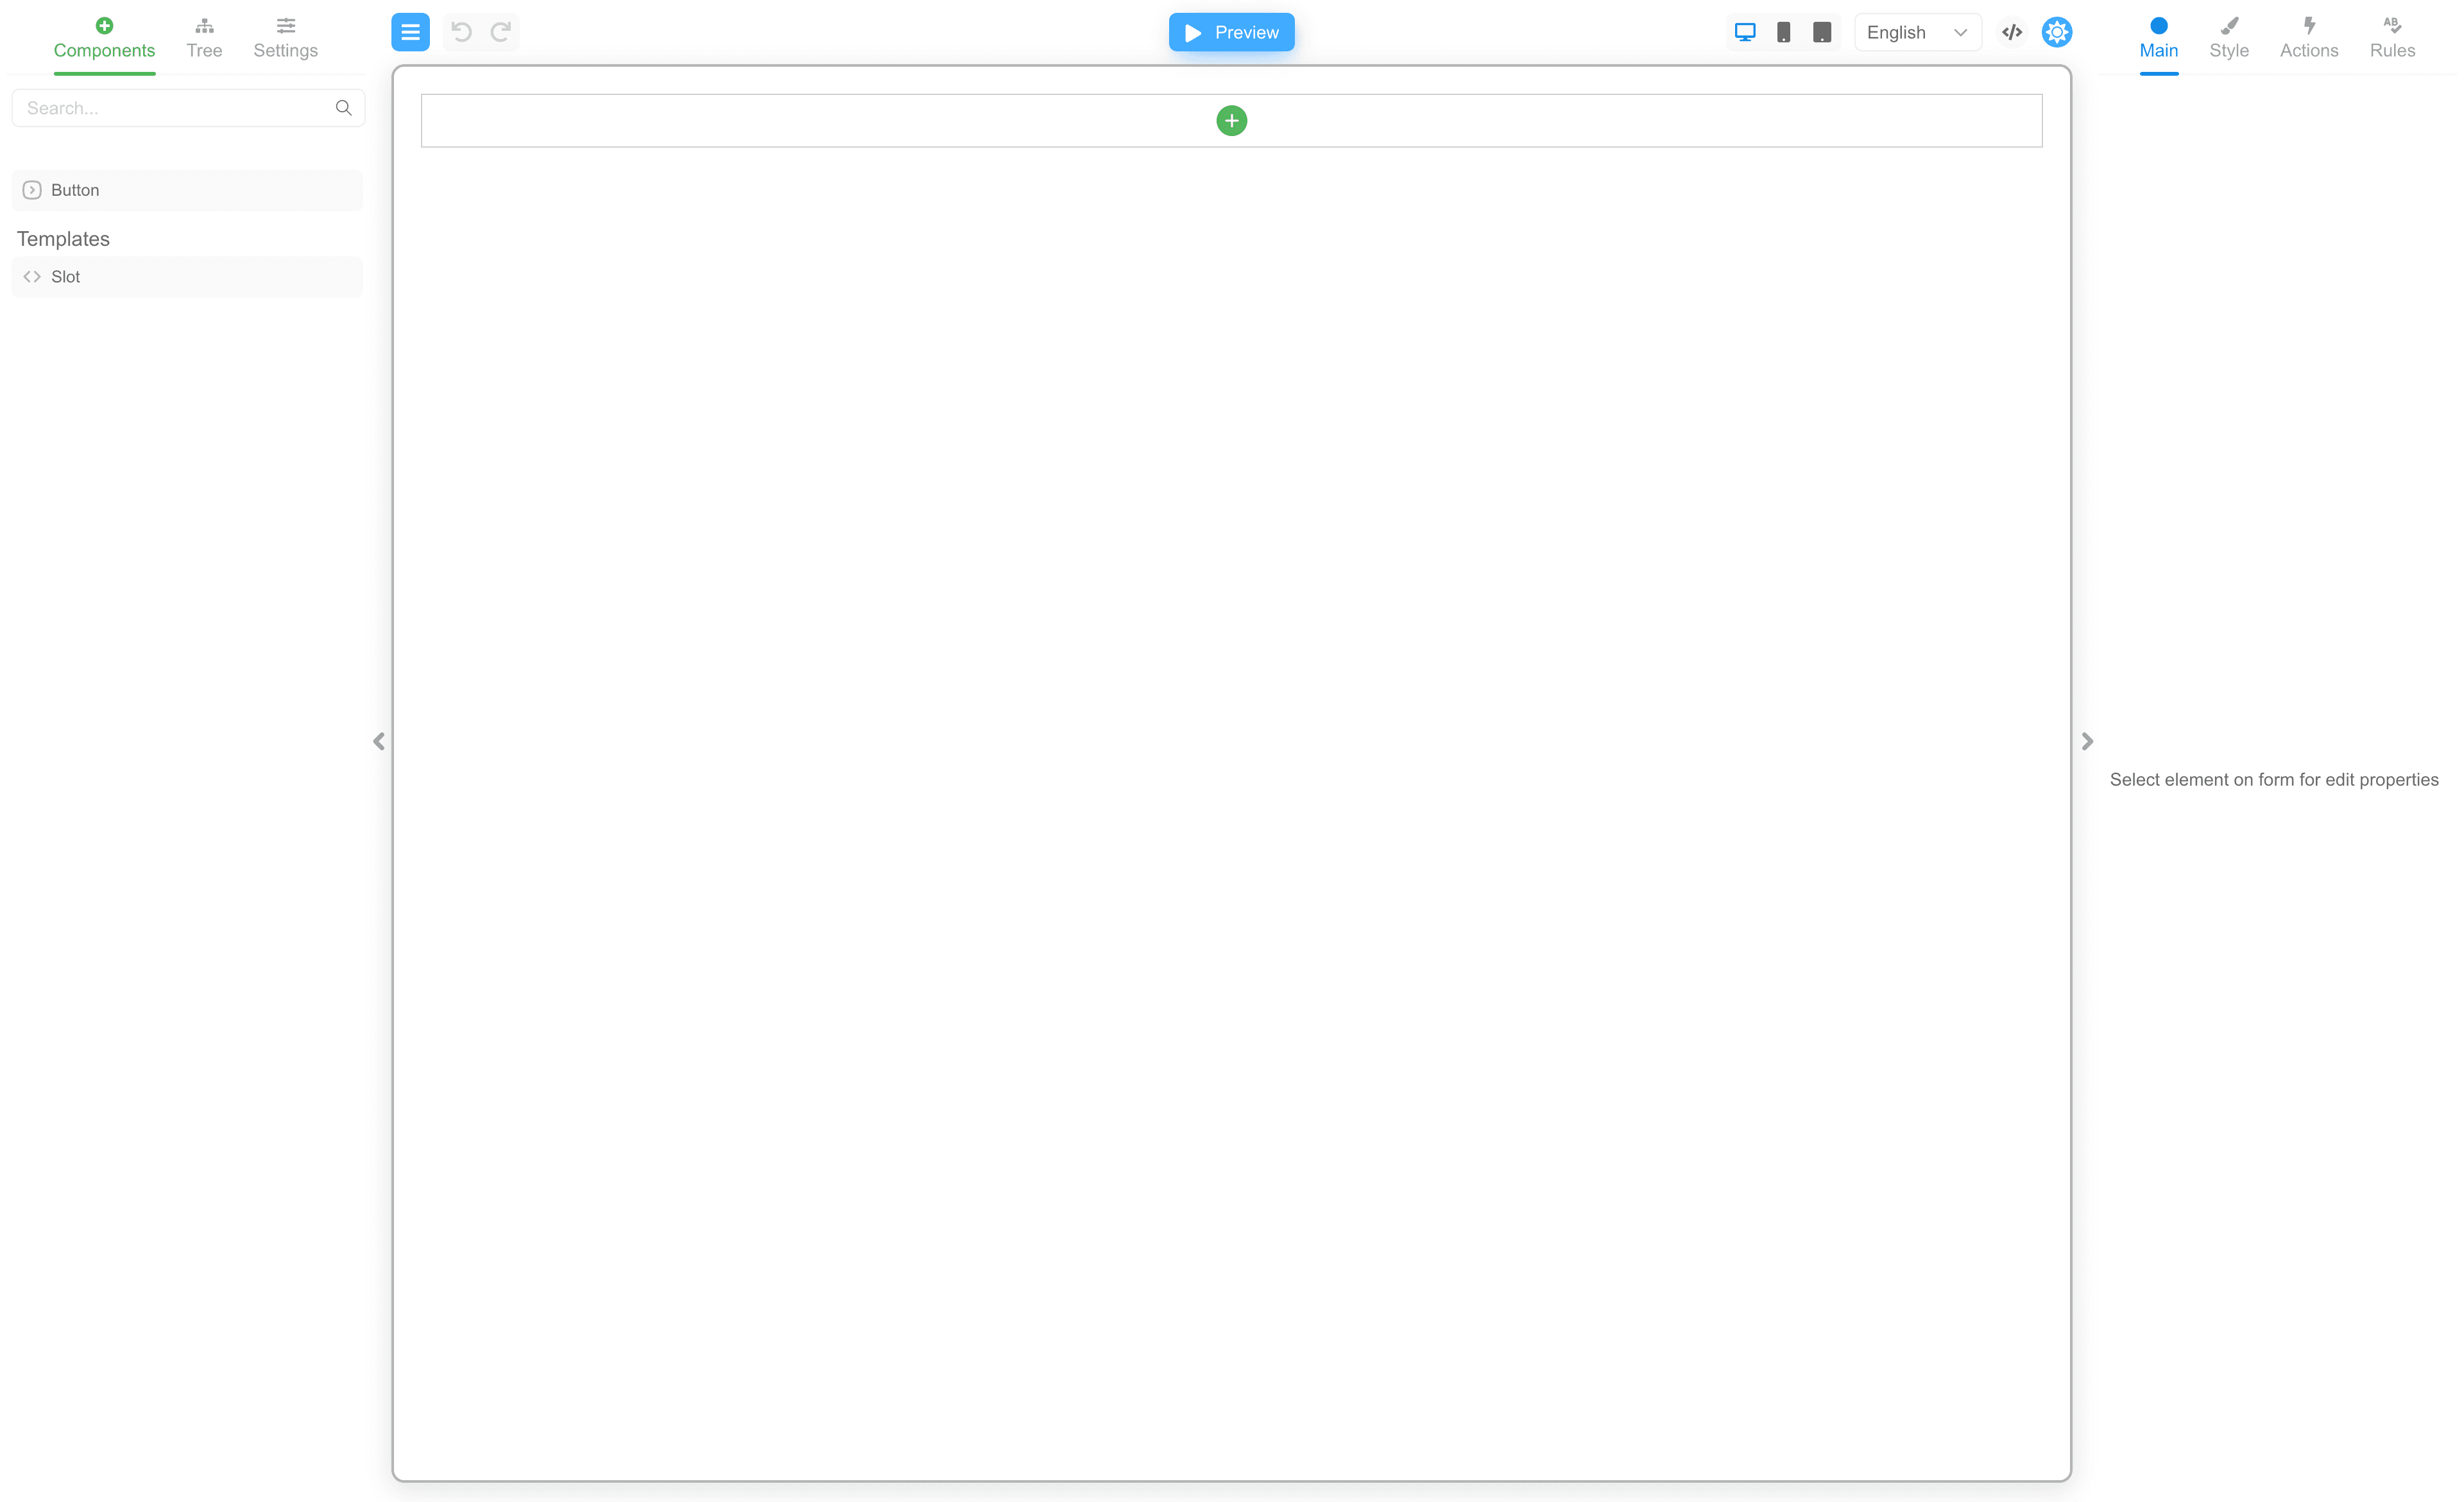Open the English language dropdown

tap(1916, 32)
